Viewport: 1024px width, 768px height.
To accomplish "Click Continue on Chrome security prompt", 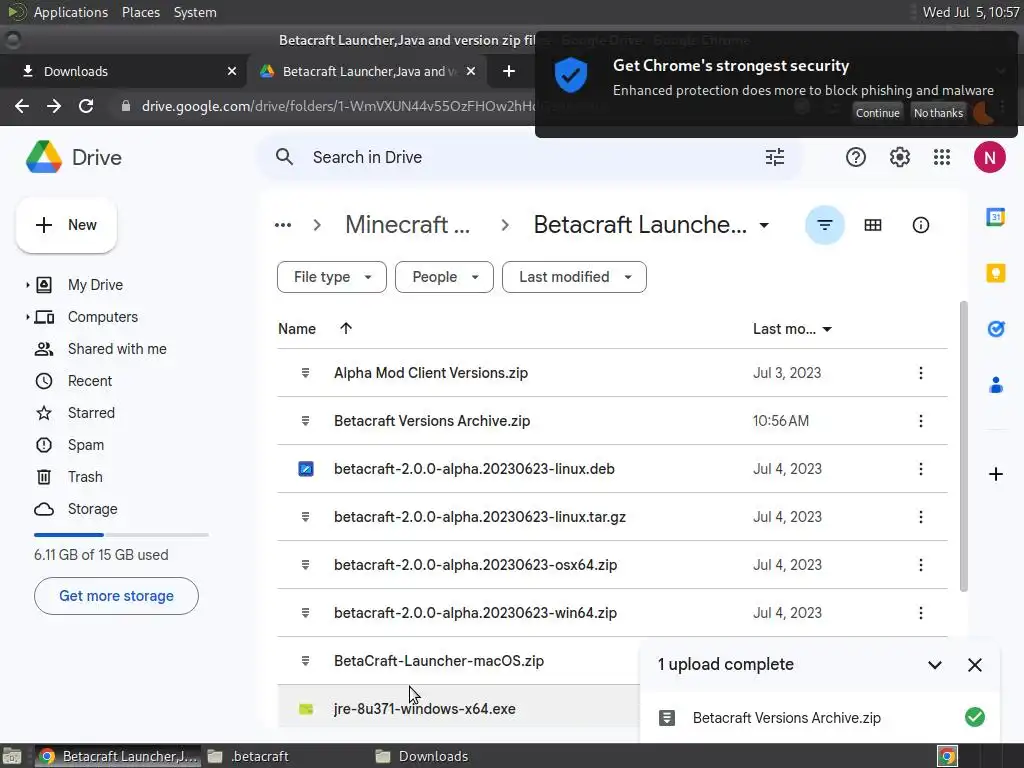I will tap(877, 113).
